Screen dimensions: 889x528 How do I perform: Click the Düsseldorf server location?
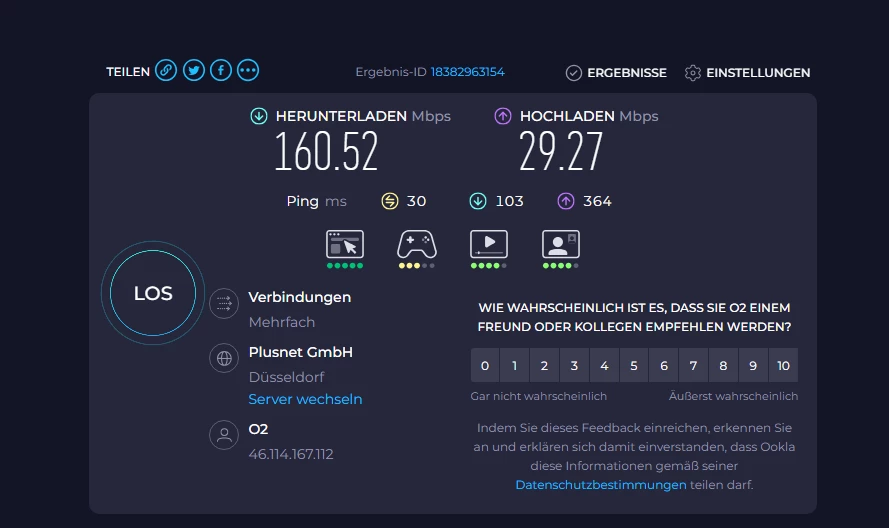(x=286, y=377)
